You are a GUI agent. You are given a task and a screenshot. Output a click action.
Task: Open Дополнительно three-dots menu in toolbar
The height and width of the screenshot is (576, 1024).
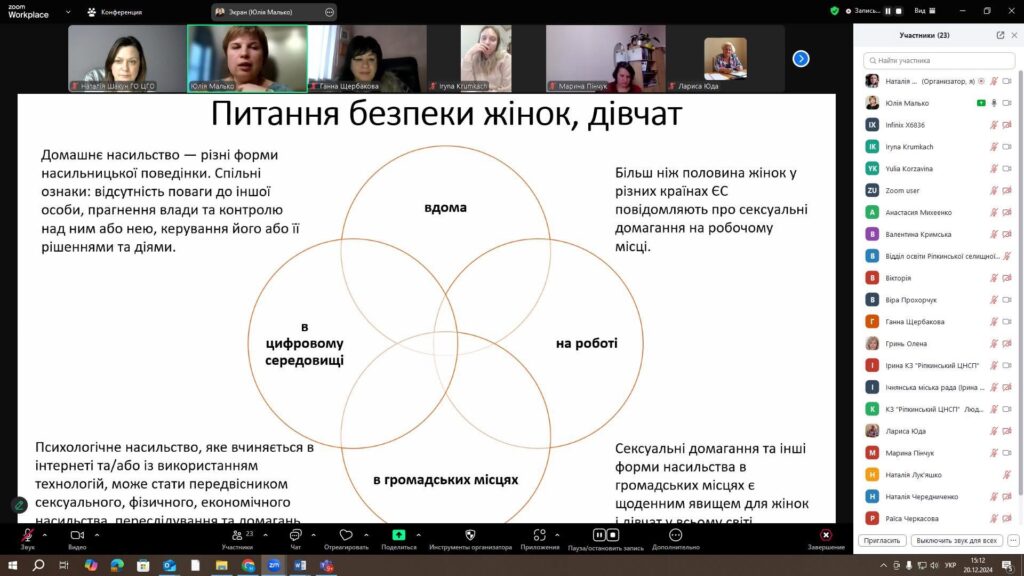point(676,536)
